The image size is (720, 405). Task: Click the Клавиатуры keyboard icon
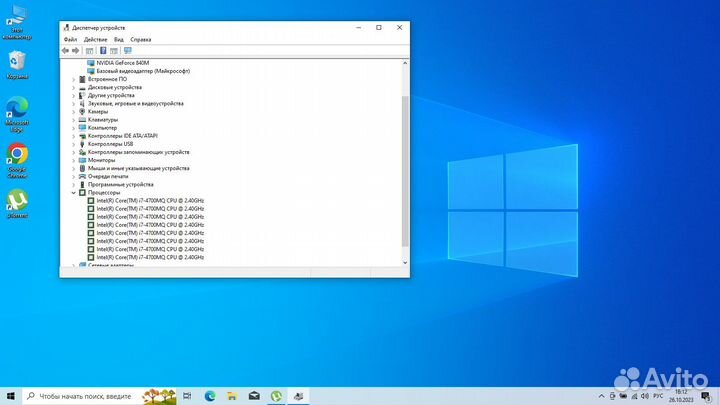coord(82,120)
